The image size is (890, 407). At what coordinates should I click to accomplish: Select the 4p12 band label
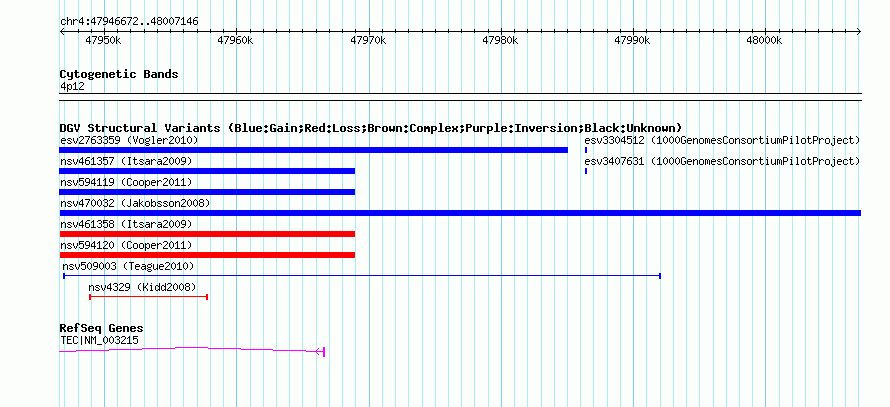pos(72,87)
